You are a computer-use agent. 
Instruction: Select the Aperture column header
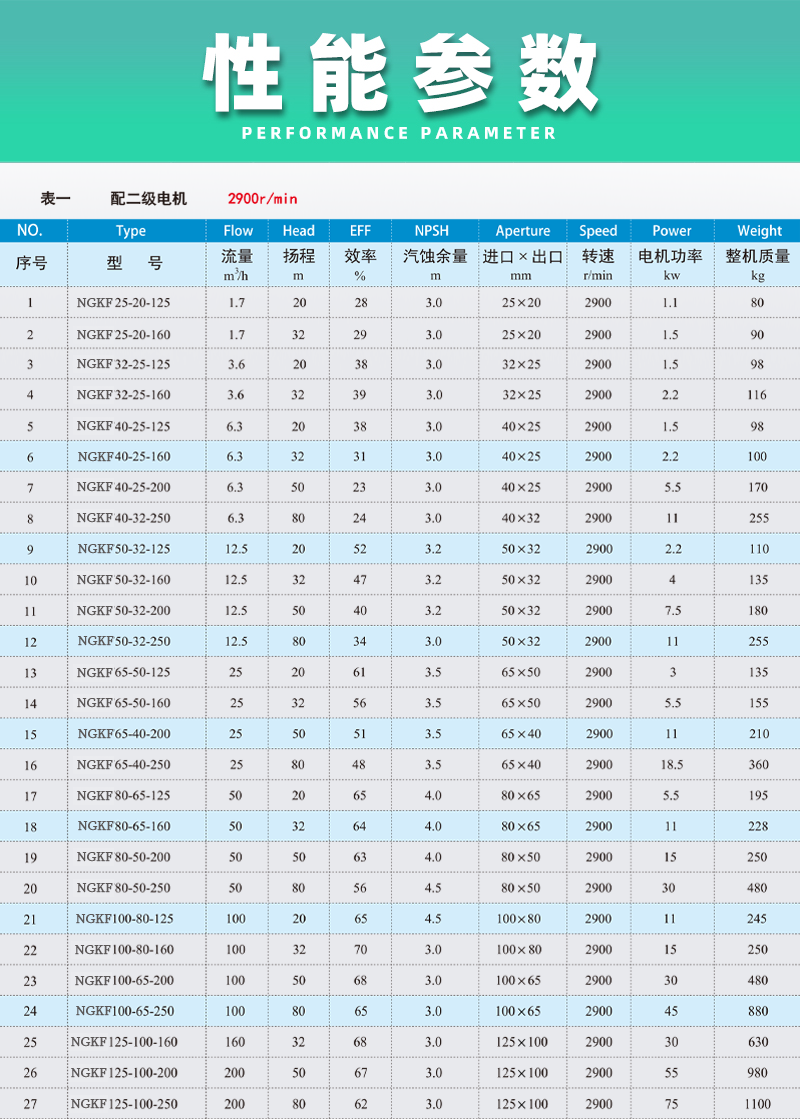coord(522,231)
